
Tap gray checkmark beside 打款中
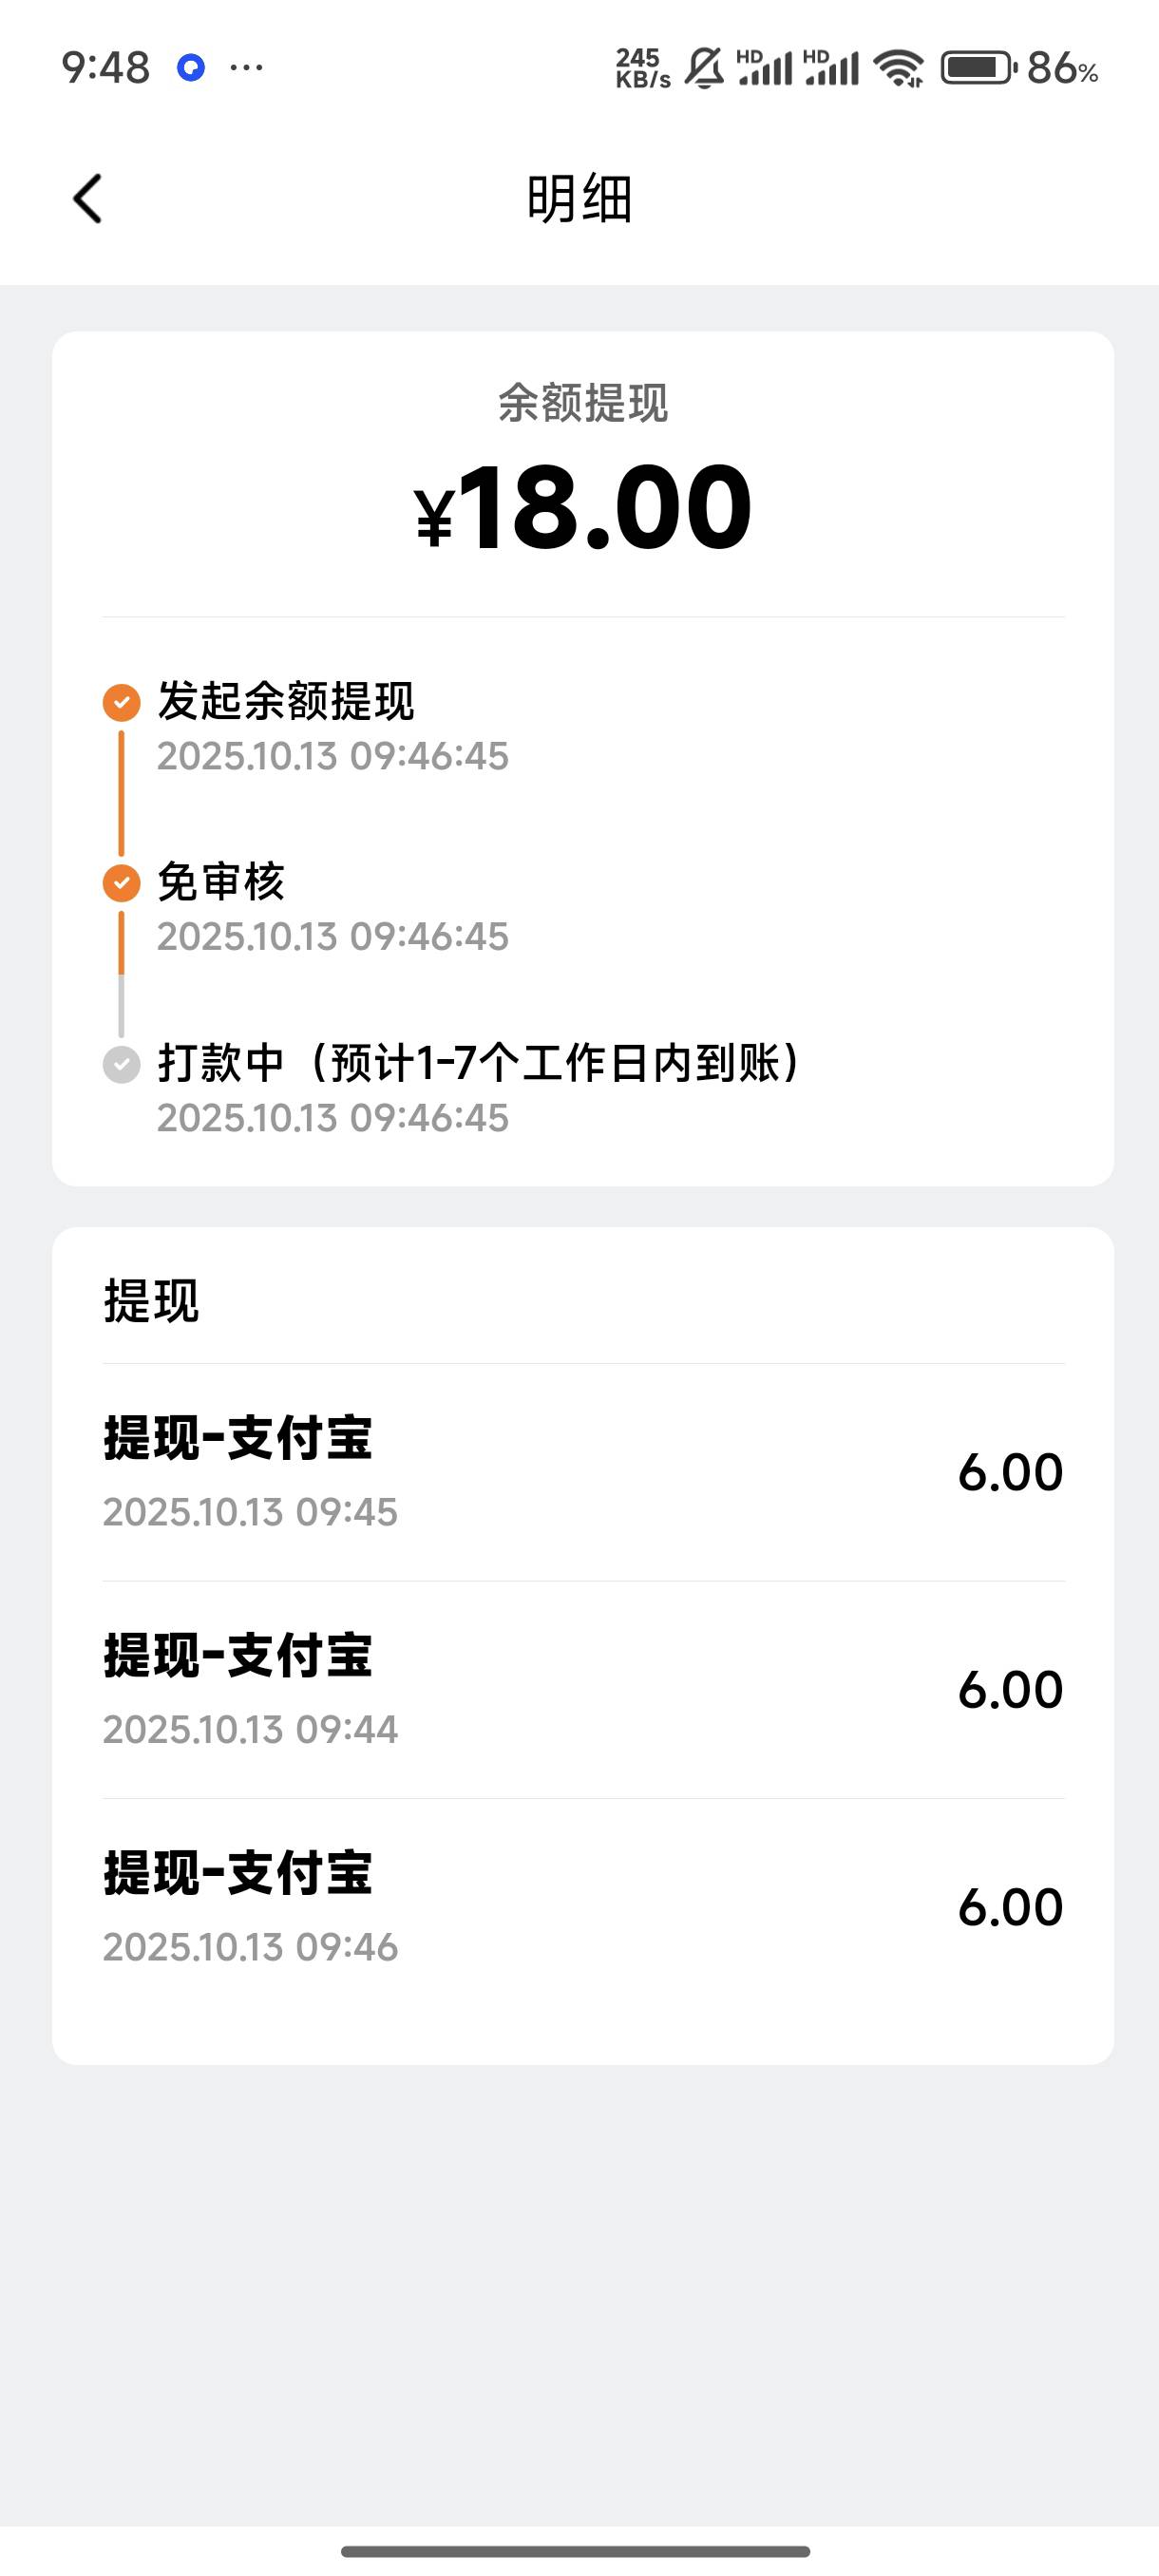pos(122,1064)
